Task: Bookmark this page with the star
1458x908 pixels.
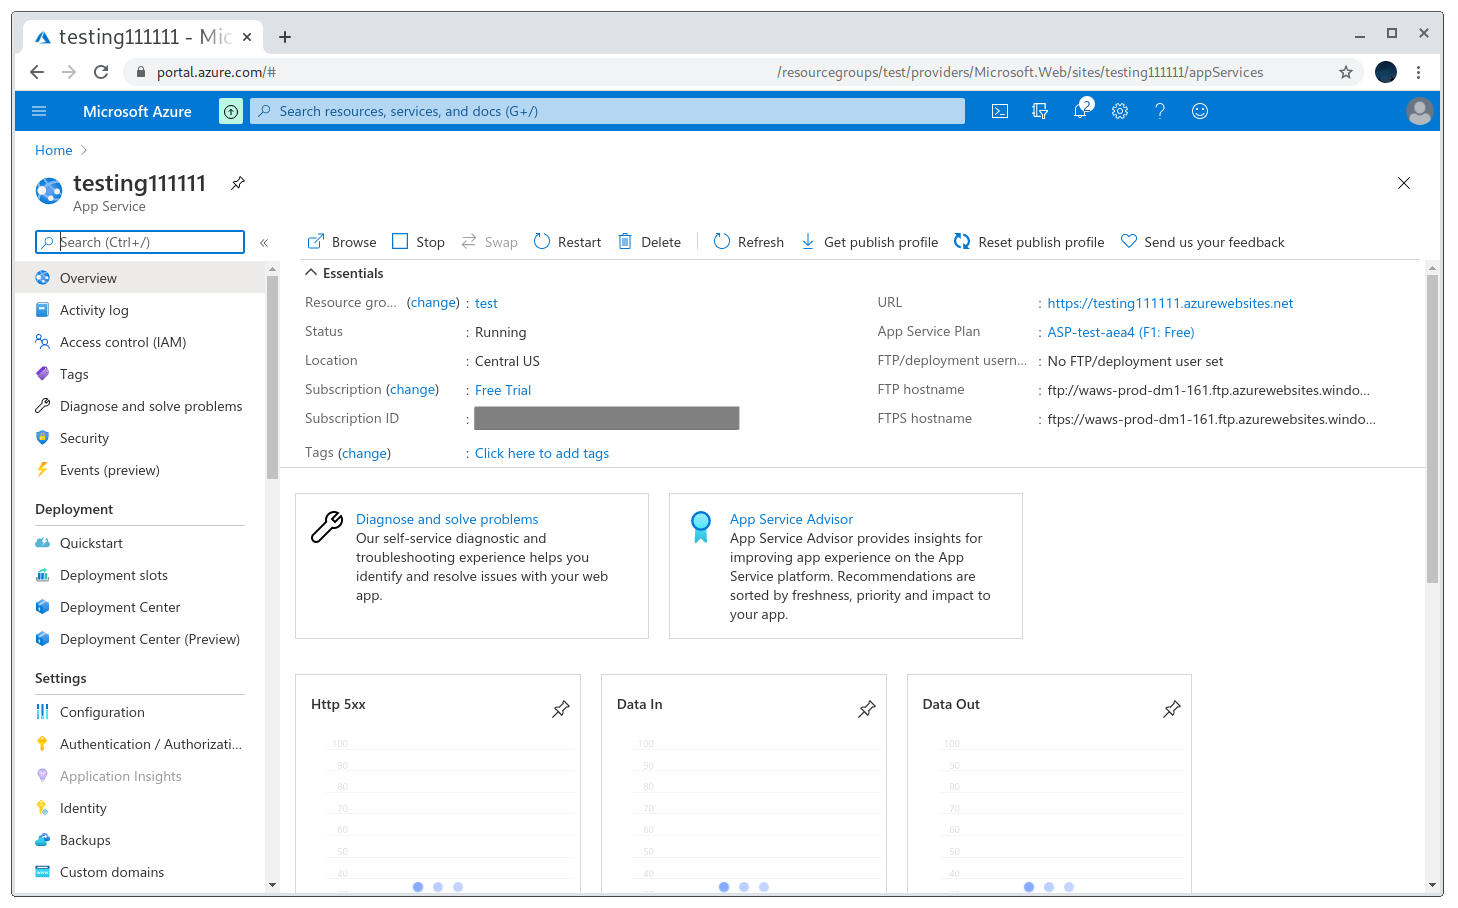Action: 1346,72
